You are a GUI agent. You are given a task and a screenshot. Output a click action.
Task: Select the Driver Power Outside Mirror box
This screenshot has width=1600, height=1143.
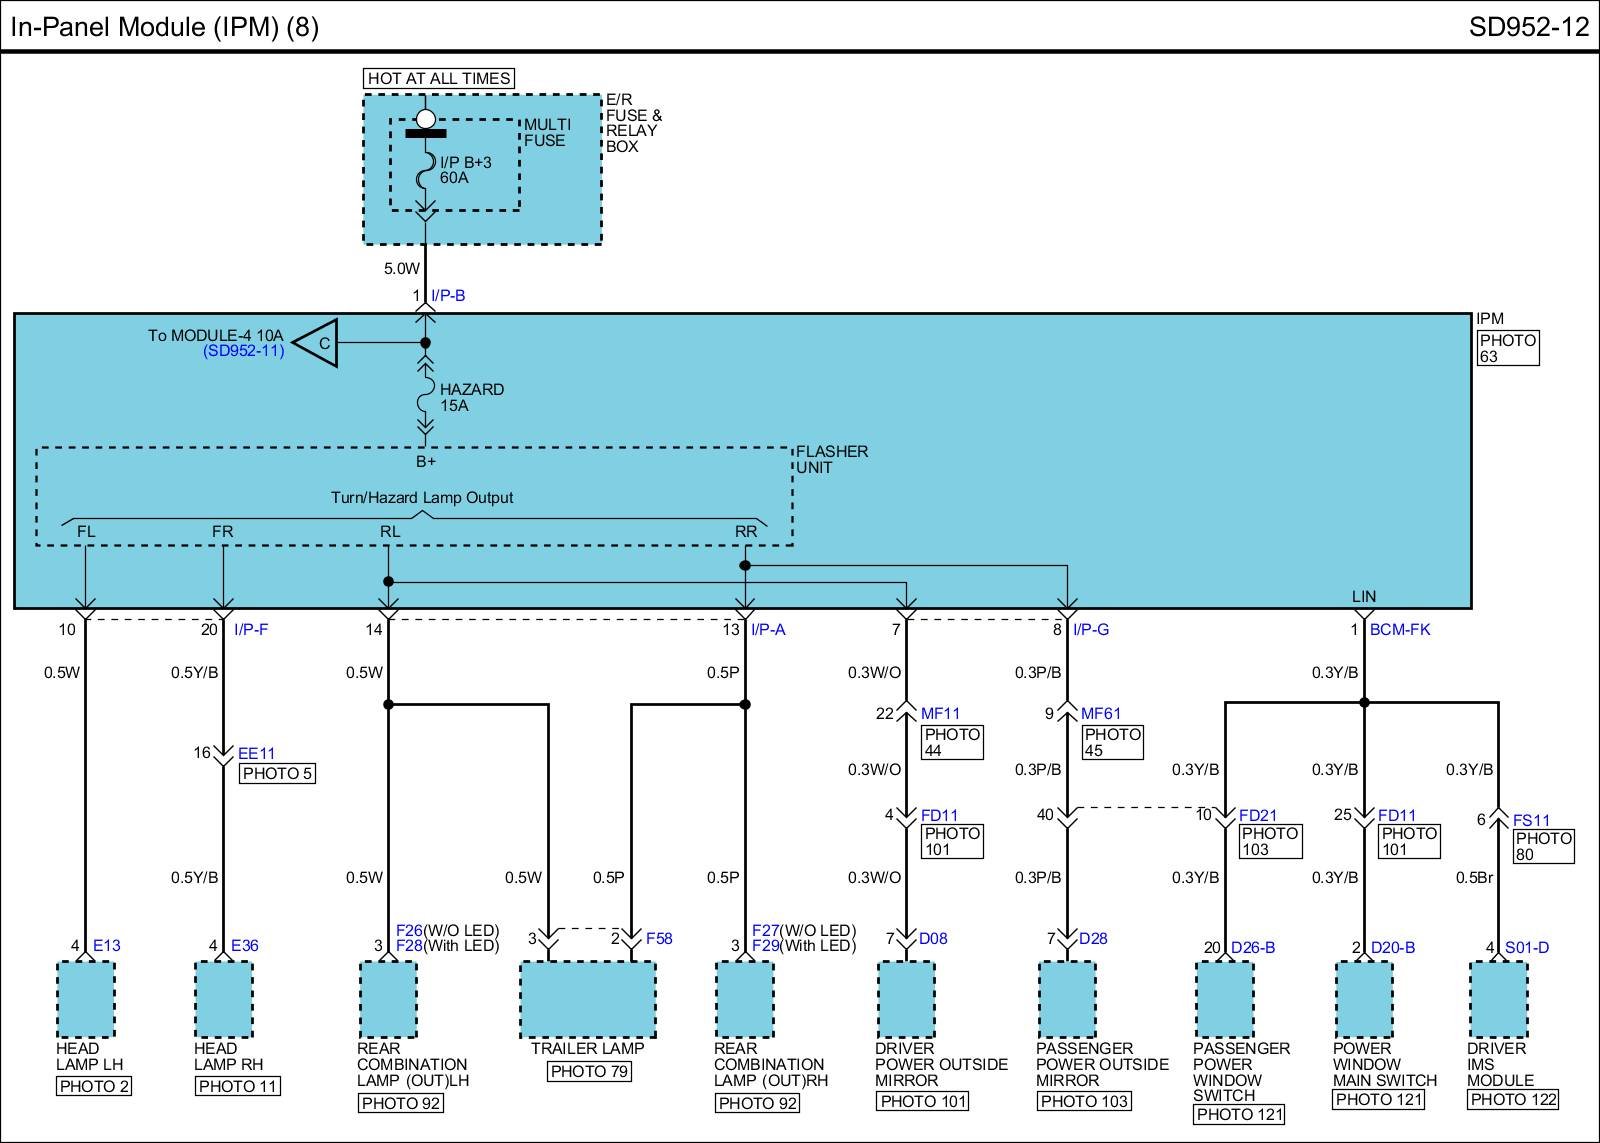(x=906, y=999)
